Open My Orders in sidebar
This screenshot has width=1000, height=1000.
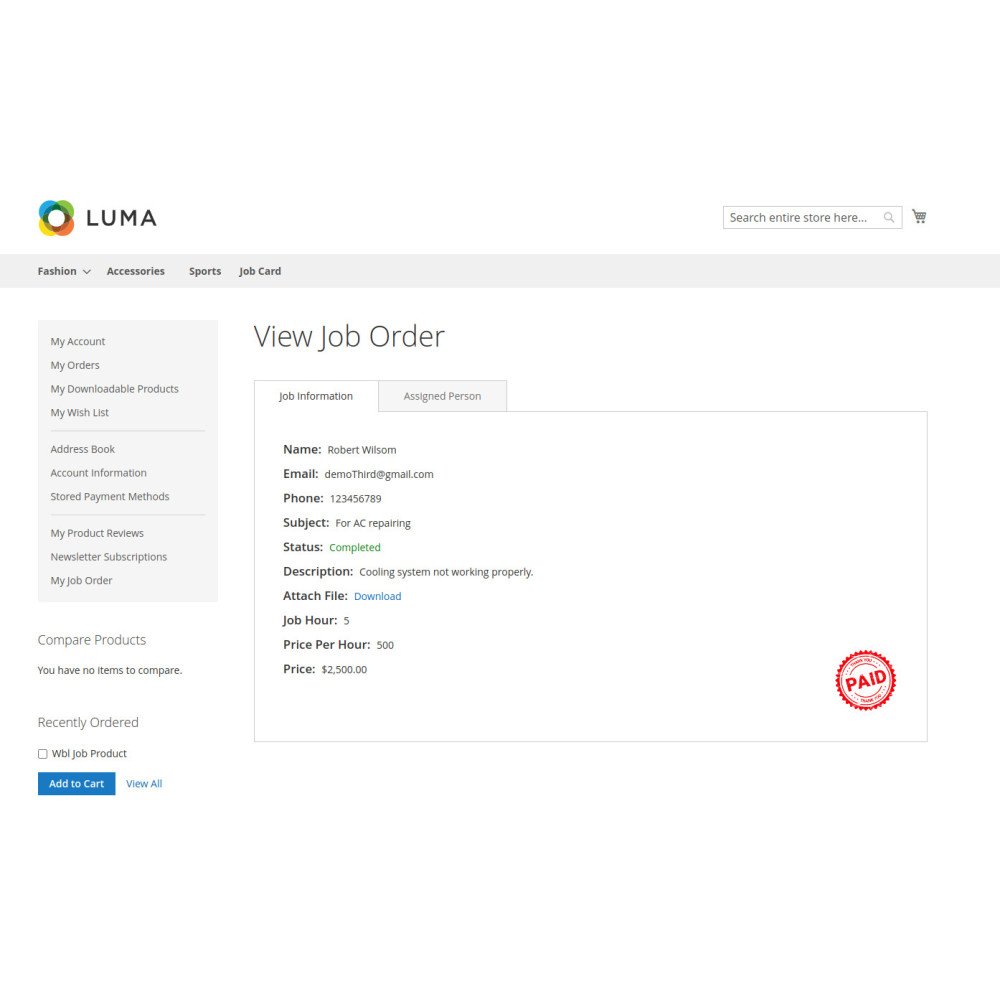coord(75,365)
